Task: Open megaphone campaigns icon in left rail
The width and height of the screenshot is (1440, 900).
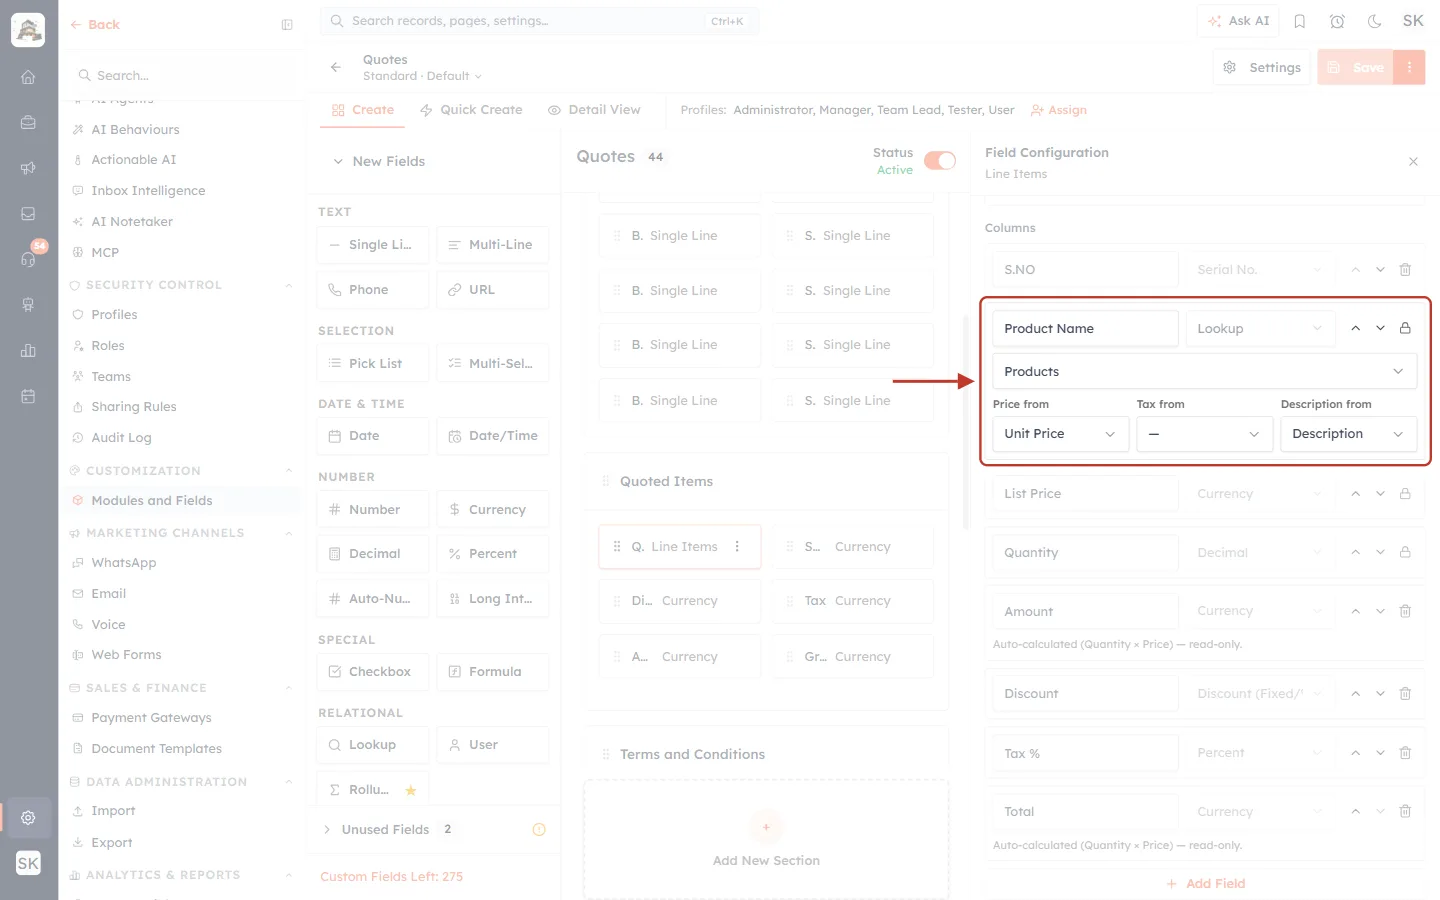Action: (28, 168)
